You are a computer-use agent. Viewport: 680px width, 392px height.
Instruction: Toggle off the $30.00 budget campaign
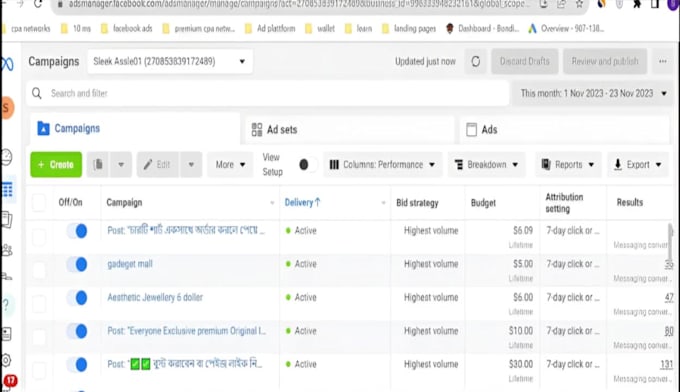click(x=77, y=364)
